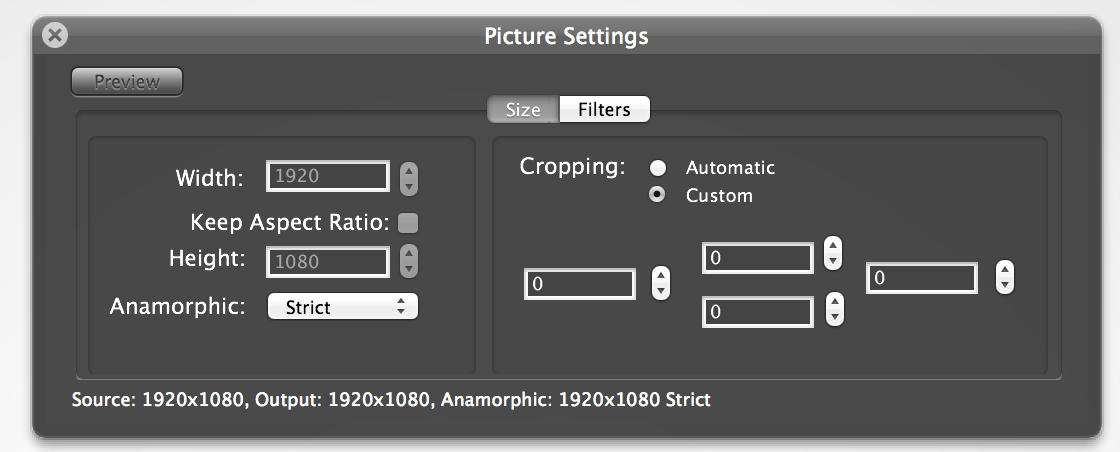The width and height of the screenshot is (1120, 452).
Task: Open the Anamorphic Strict dropdown
Action: coord(343,307)
